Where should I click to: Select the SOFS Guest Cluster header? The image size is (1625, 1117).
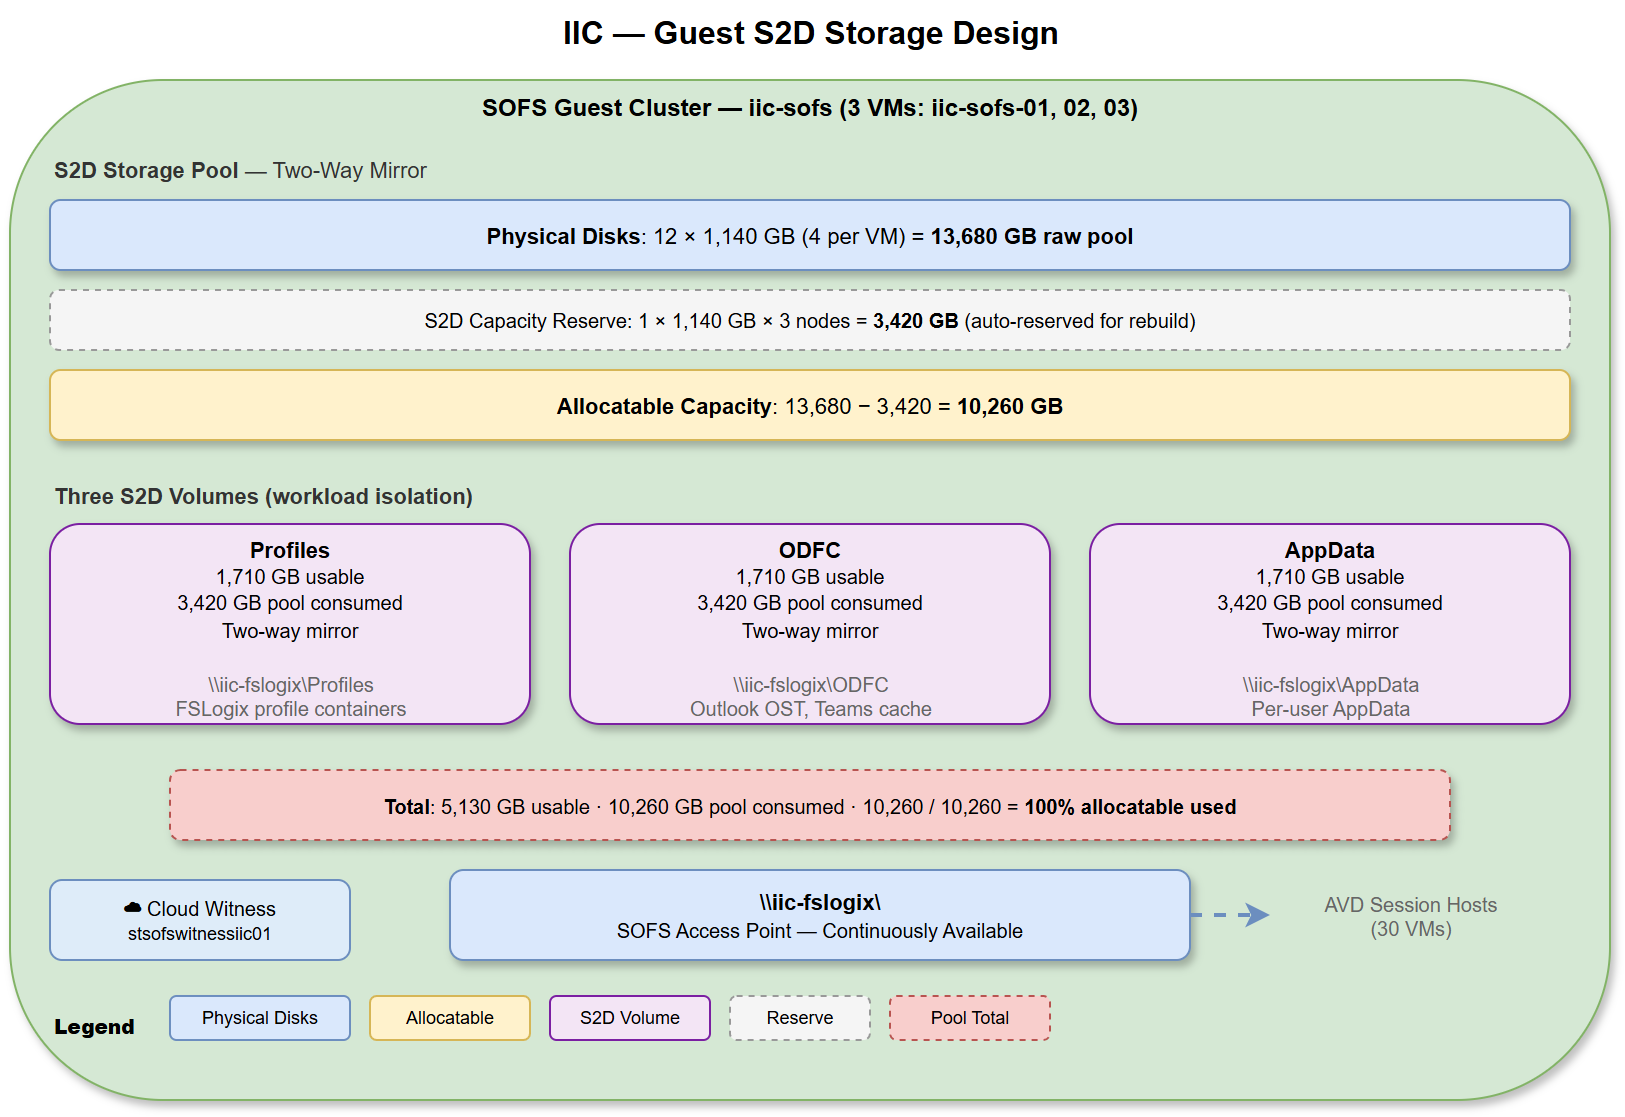812,108
